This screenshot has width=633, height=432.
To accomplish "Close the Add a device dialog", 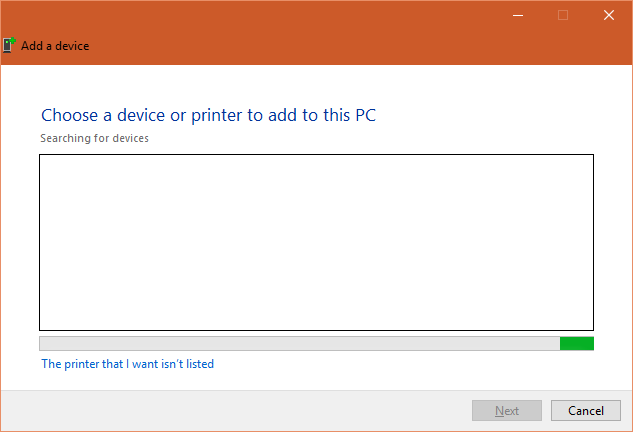I will click(x=608, y=15).
